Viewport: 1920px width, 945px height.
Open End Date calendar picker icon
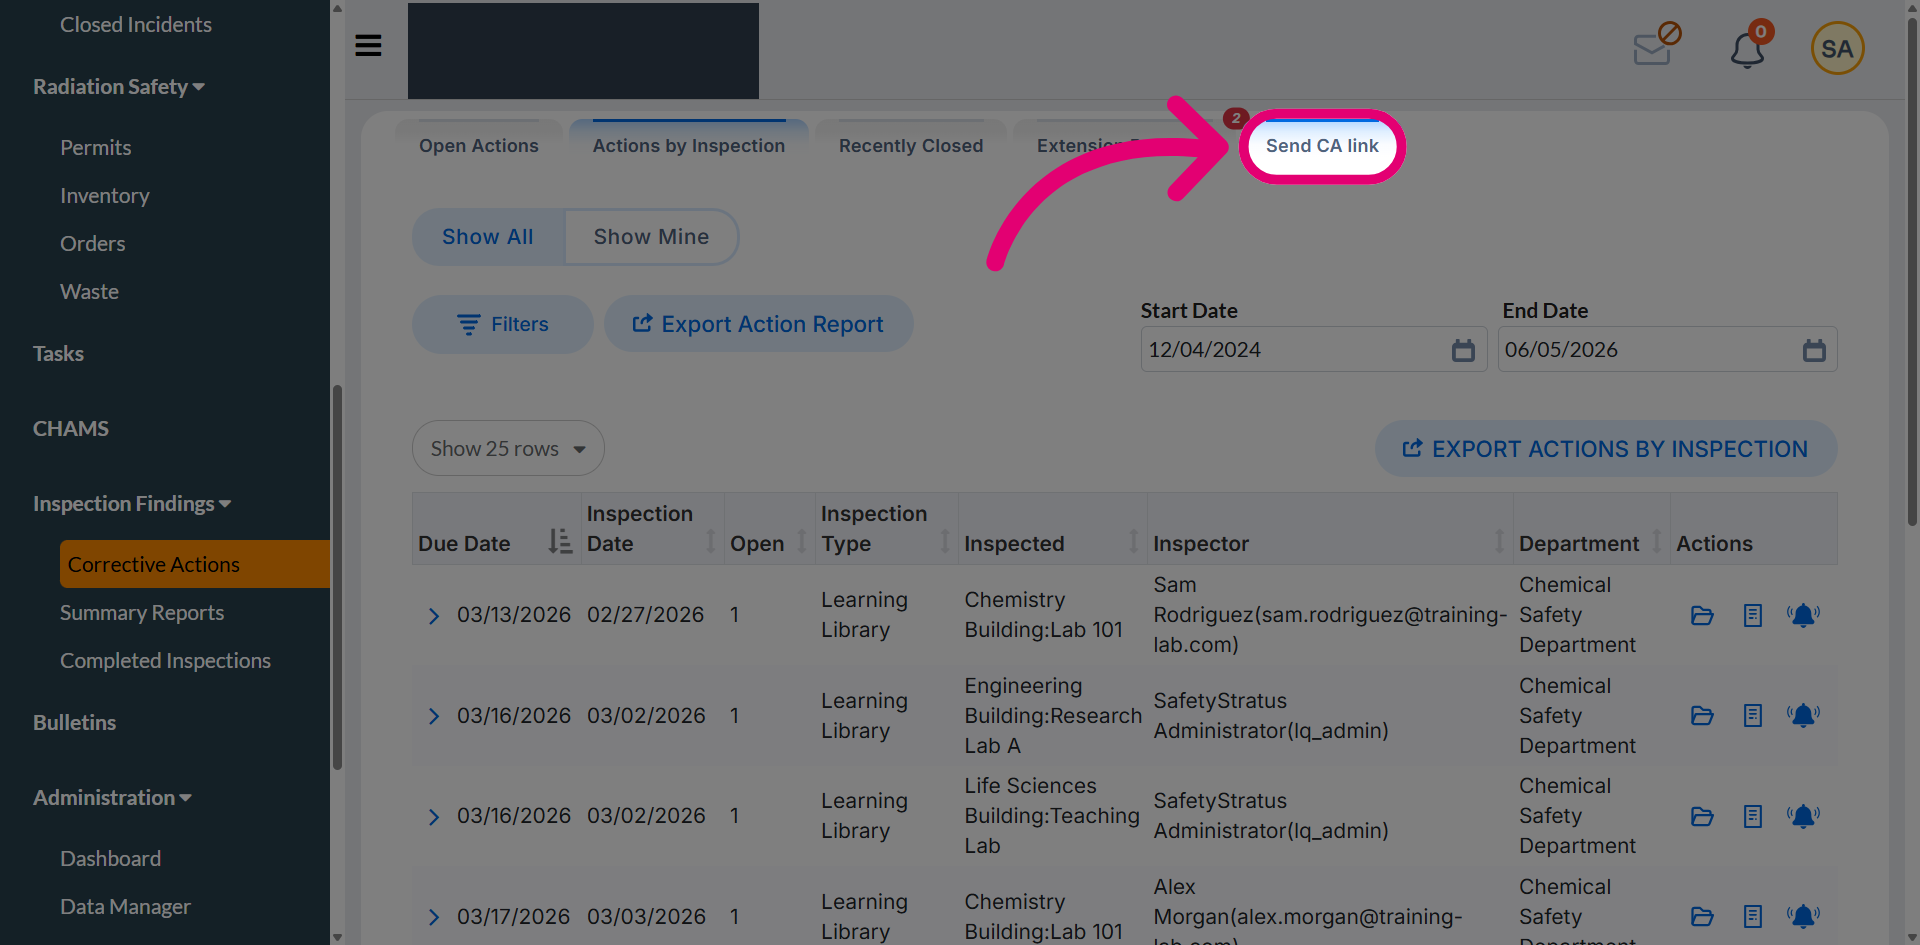point(1814,350)
